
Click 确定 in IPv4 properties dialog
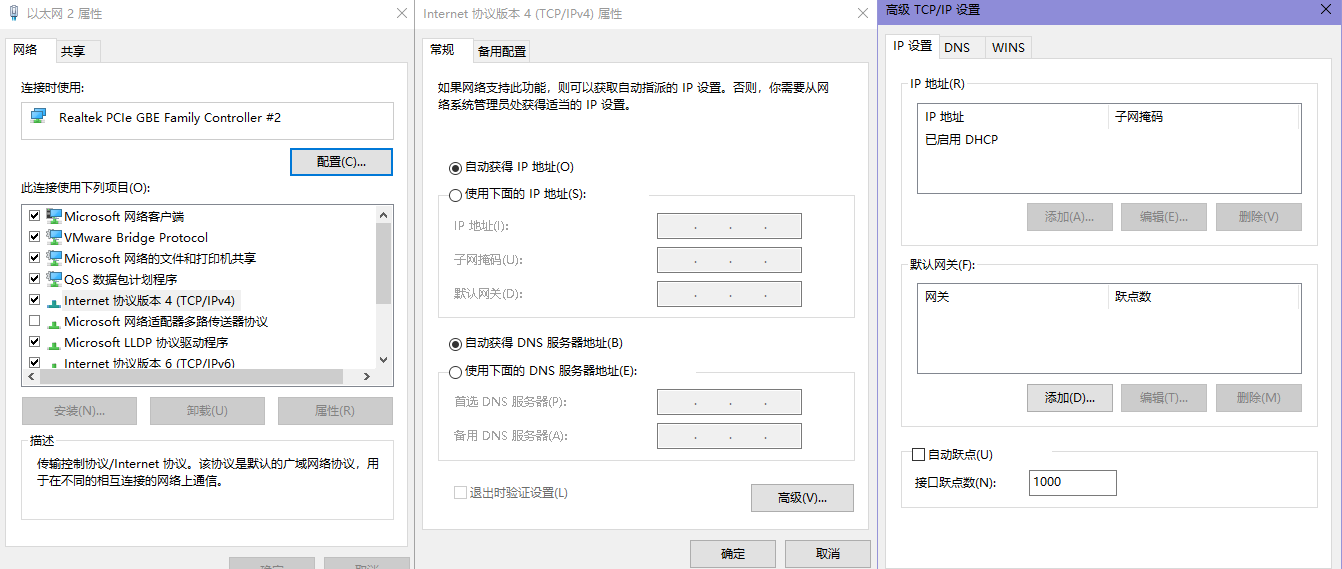733,554
